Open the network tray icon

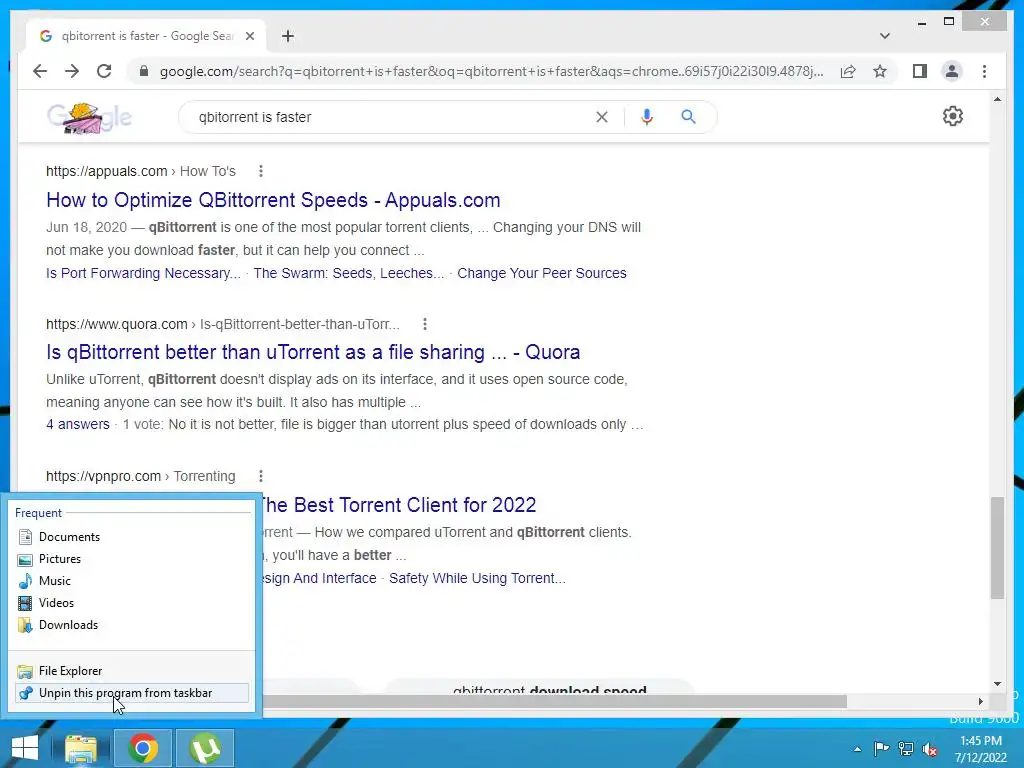click(x=906, y=749)
